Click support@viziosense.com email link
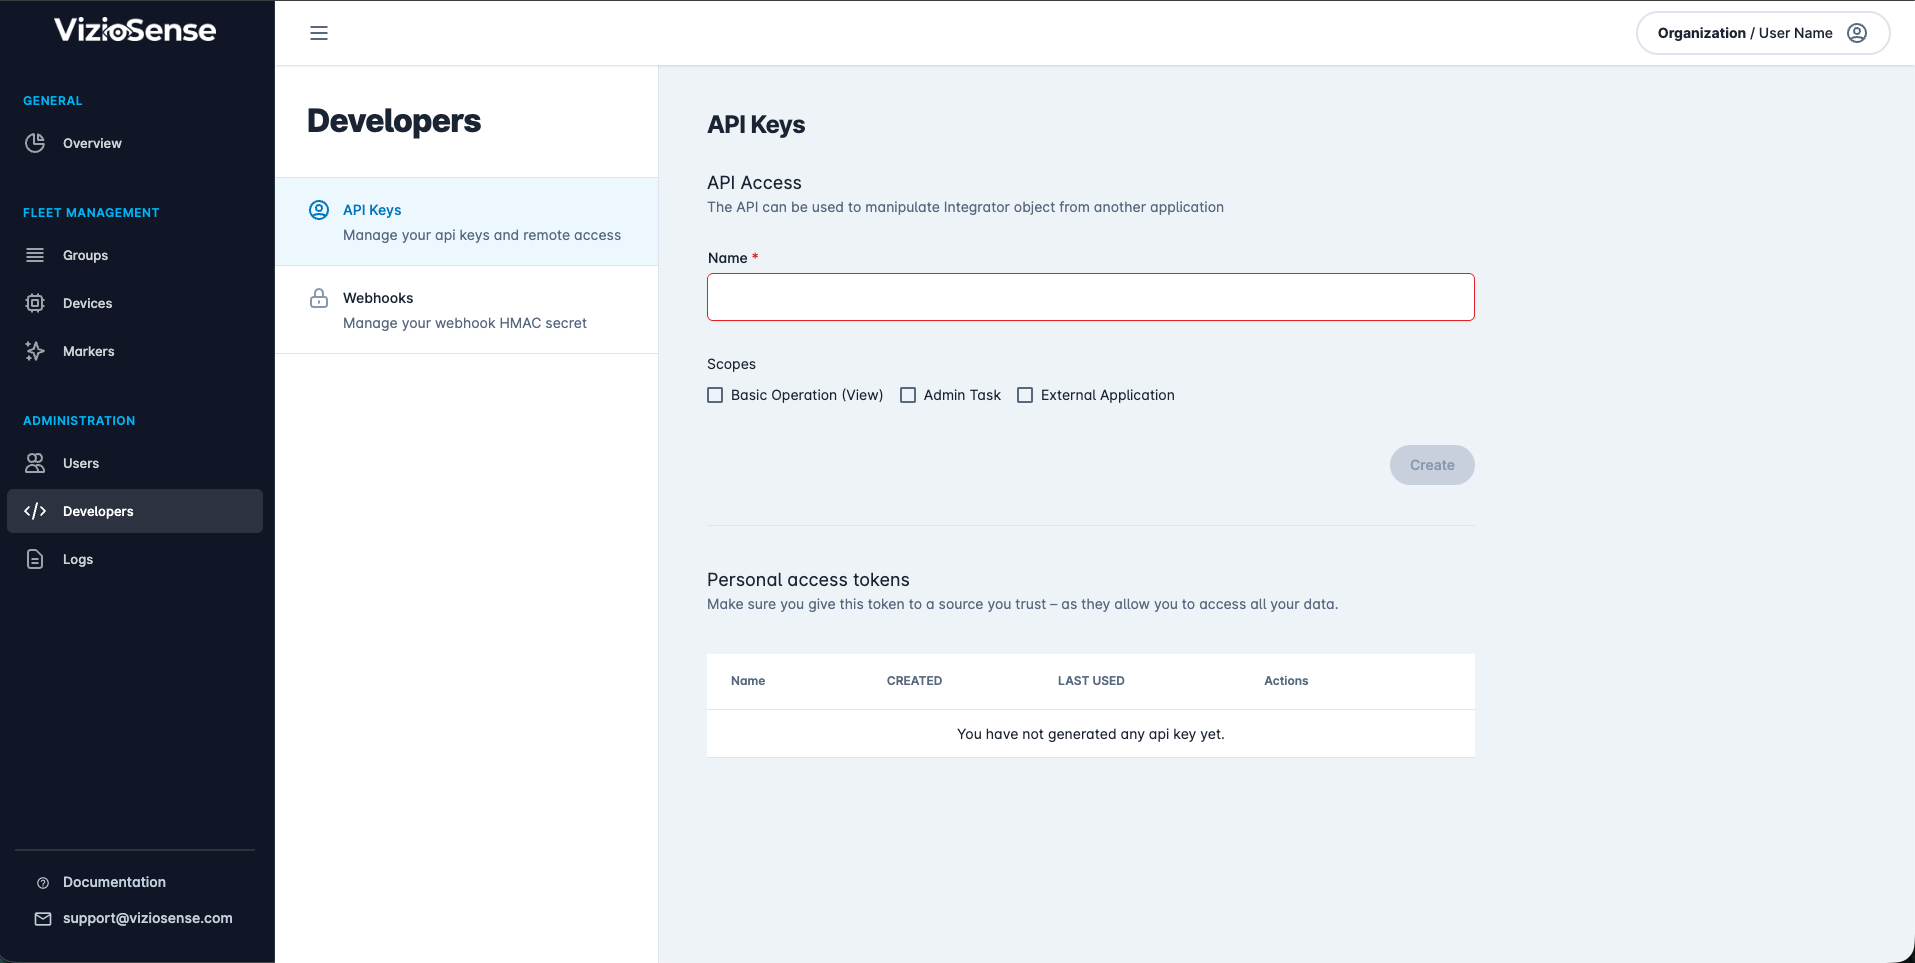 (148, 918)
